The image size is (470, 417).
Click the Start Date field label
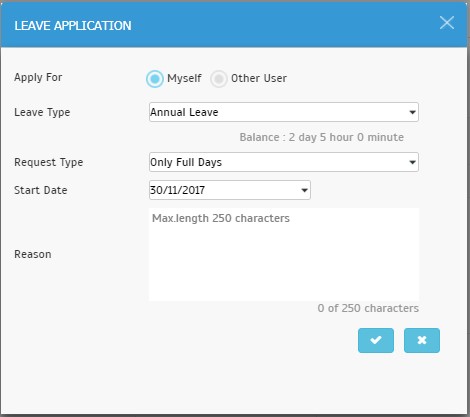41,190
